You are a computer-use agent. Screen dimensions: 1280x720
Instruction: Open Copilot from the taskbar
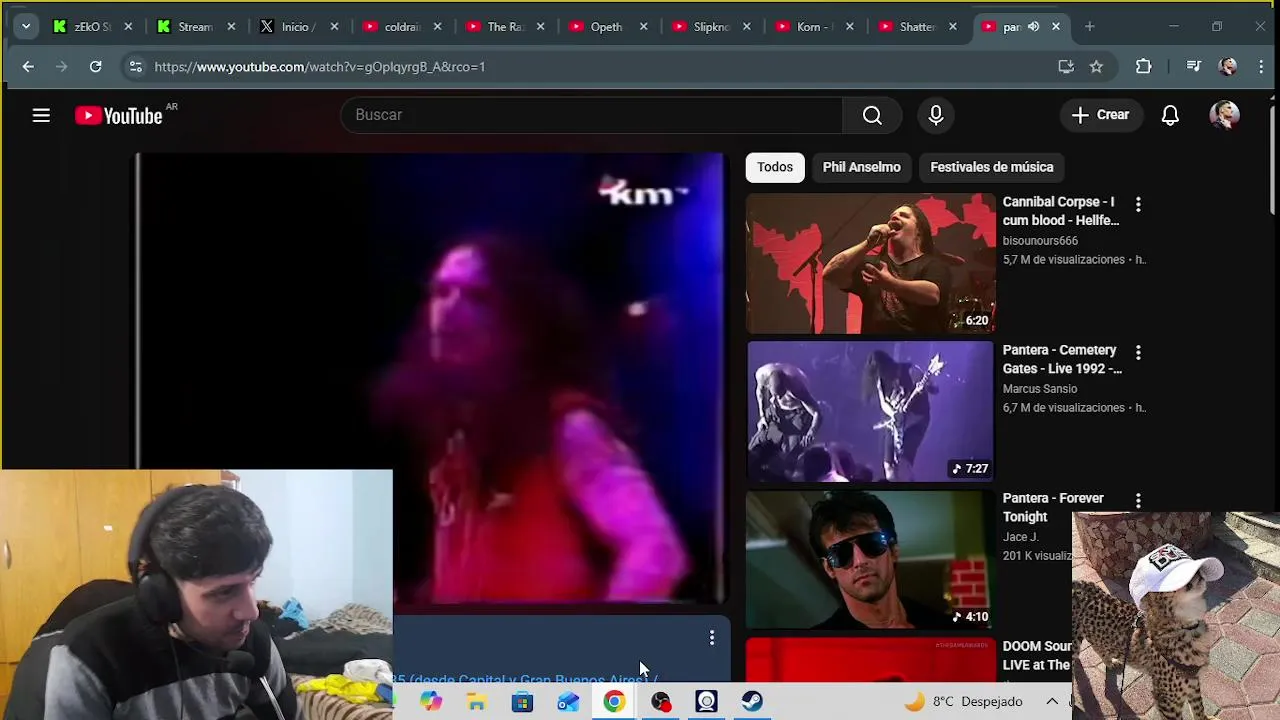431,702
